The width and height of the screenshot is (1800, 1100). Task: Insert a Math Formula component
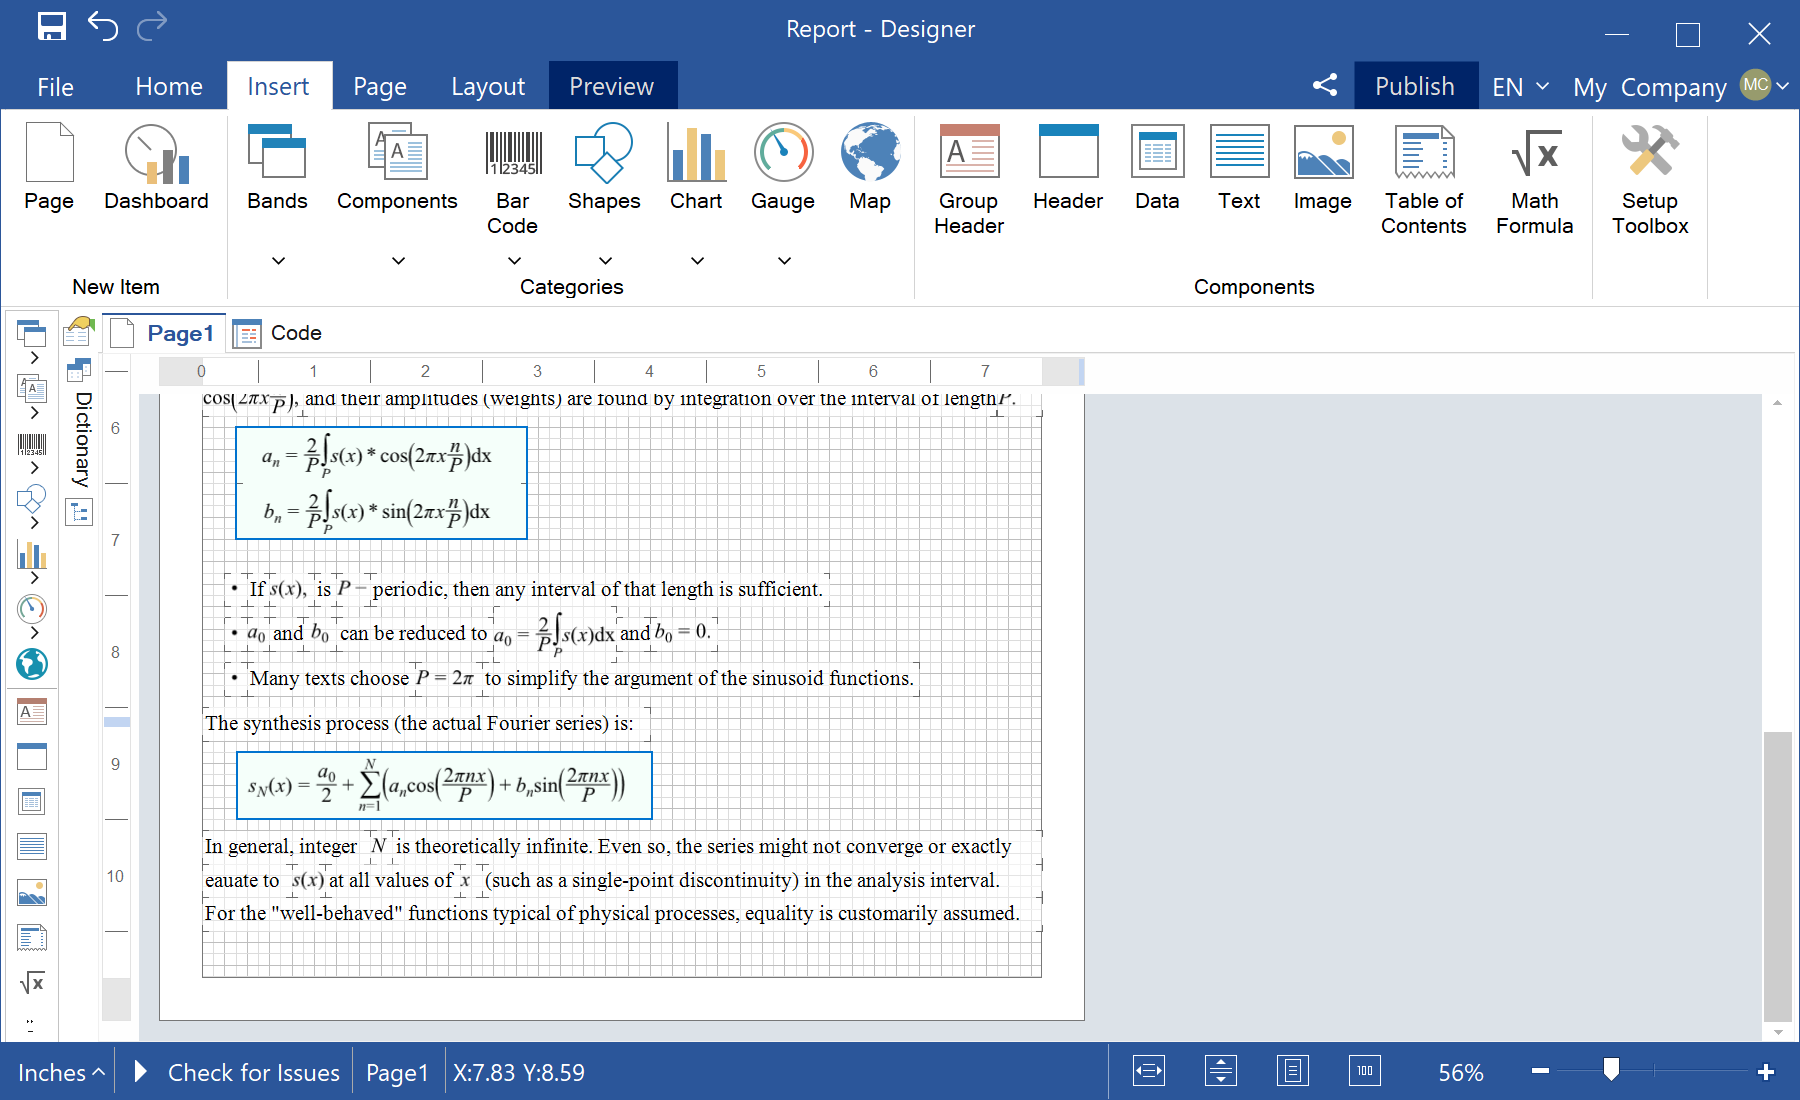click(1535, 180)
